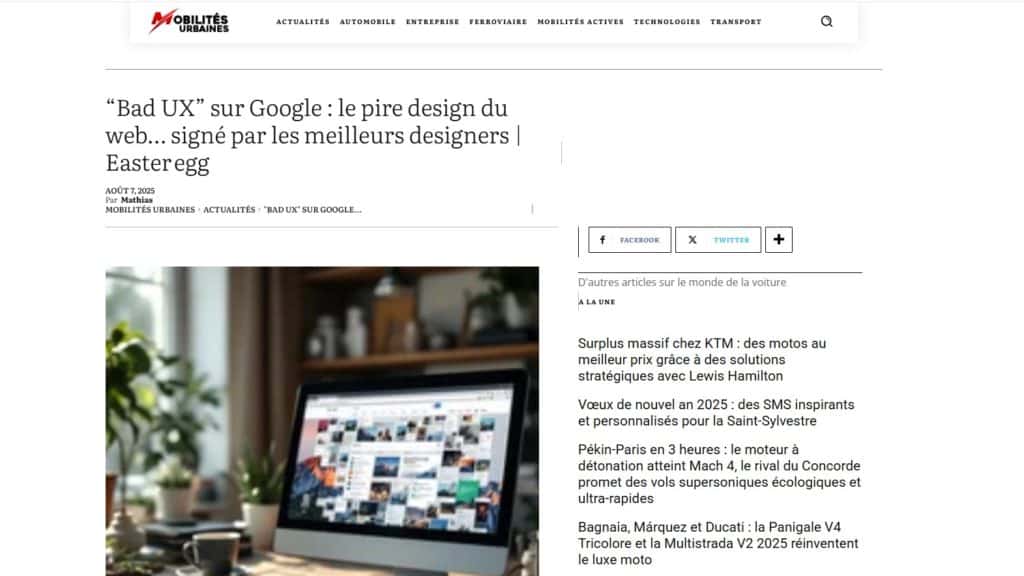The height and width of the screenshot is (576, 1024).
Task: Open Mobilités Actives section
Action: (x=581, y=22)
